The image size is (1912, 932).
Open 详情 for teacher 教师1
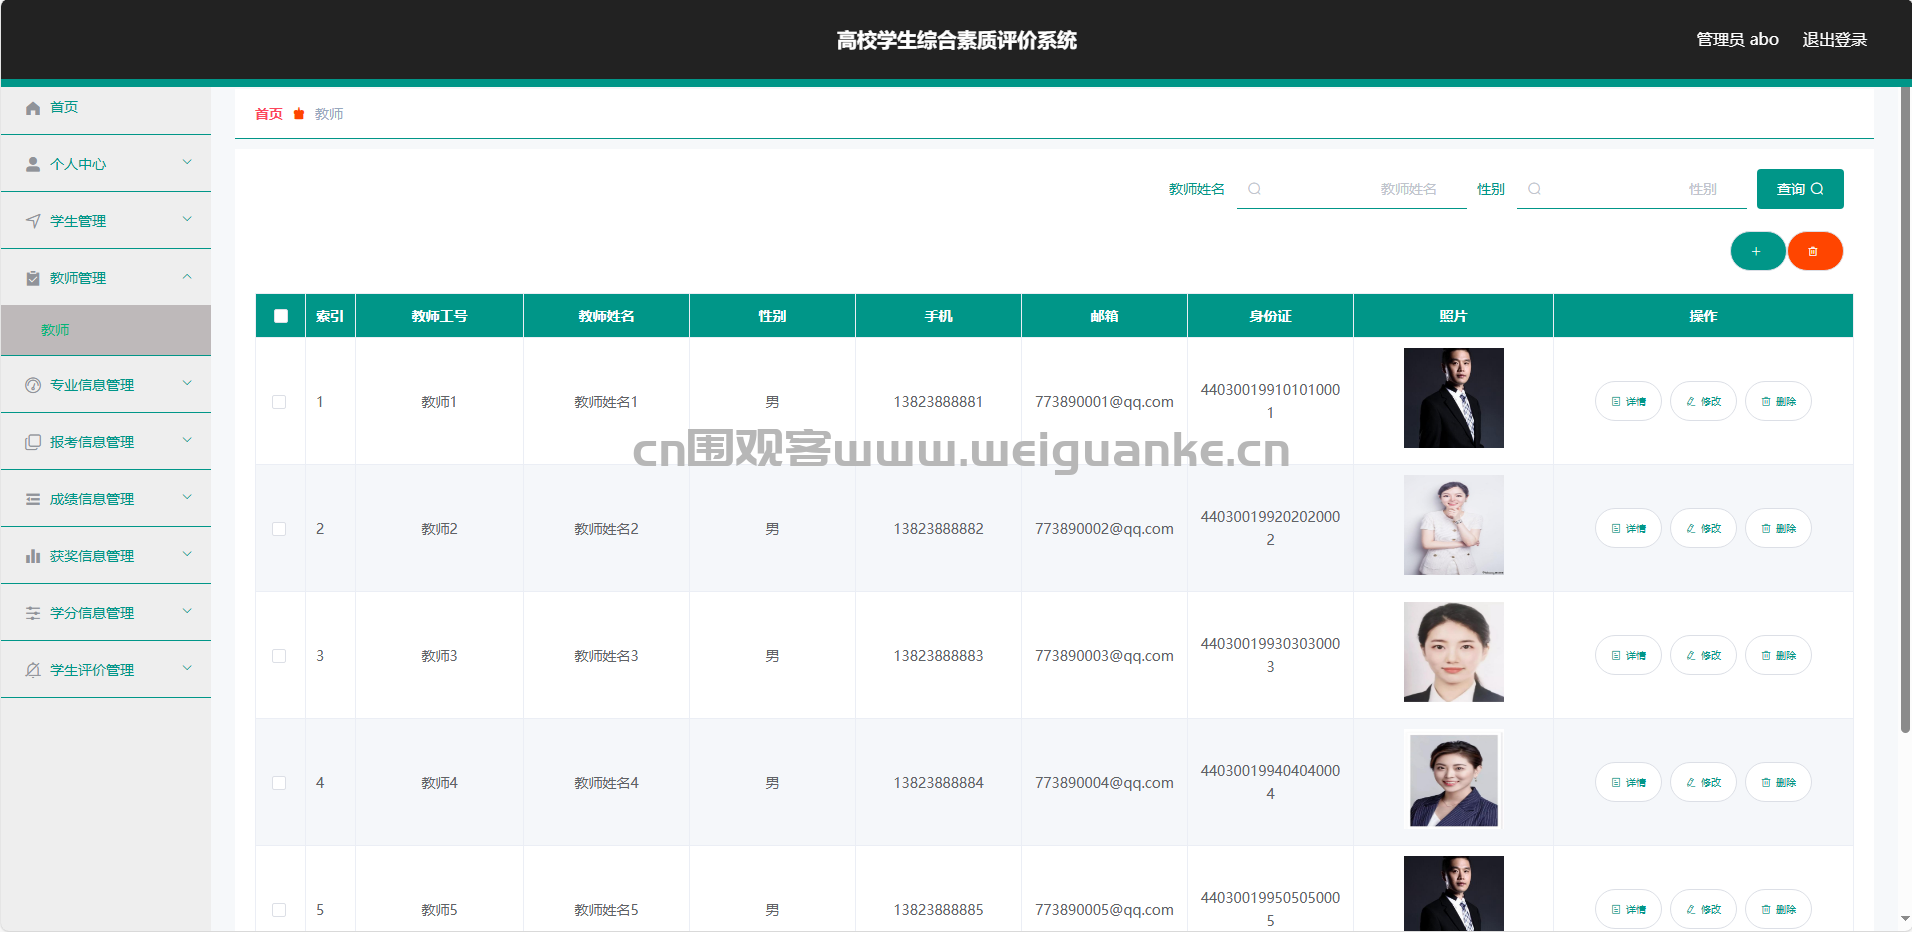click(1628, 401)
